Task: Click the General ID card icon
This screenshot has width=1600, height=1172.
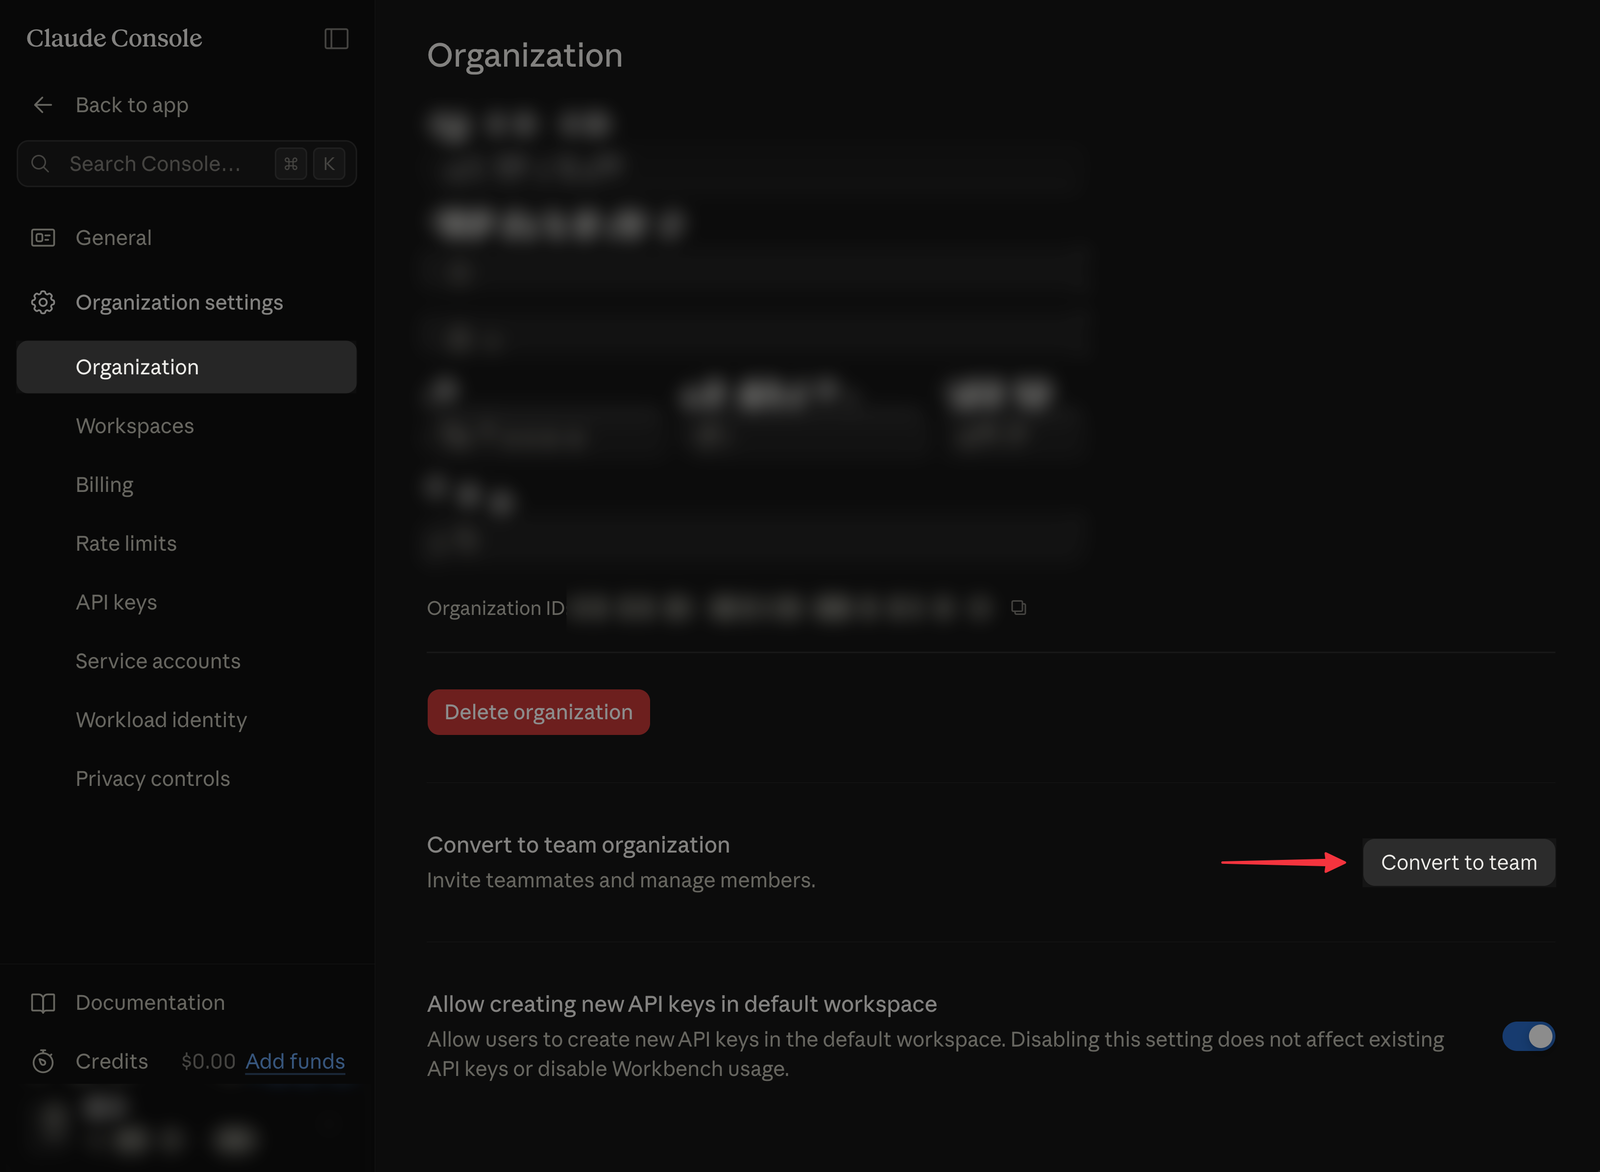Action: click(43, 238)
